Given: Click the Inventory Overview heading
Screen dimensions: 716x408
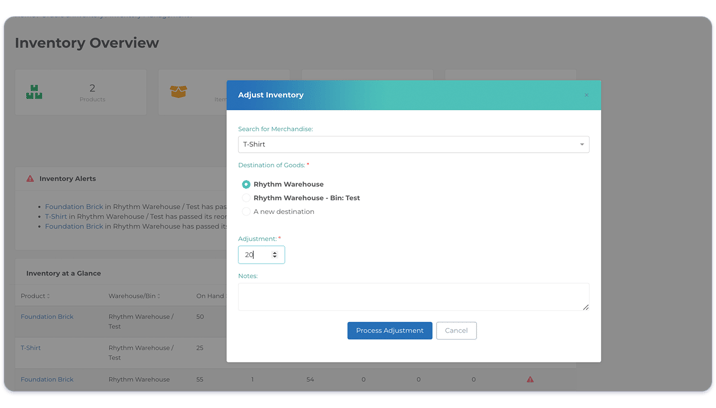Looking at the screenshot, I should pos(87,43).
